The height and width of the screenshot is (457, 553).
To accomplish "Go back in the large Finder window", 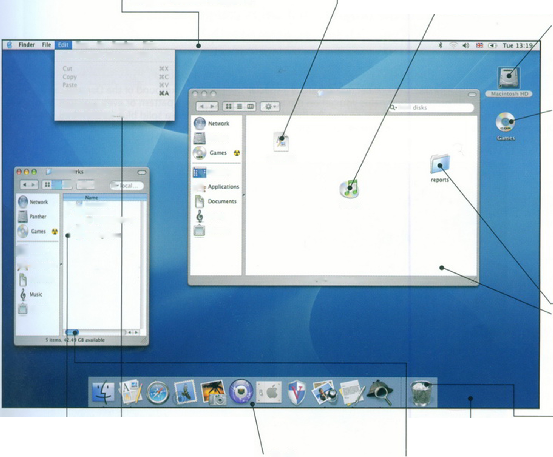I will 202,106.
